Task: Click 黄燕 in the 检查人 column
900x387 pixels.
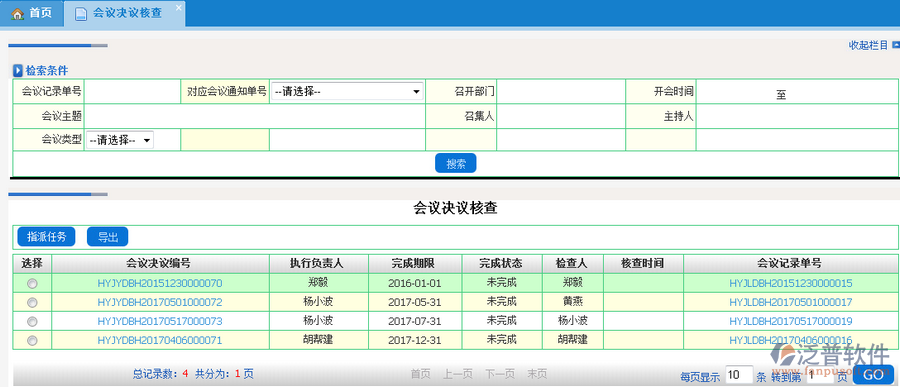Action: coord(572,301)
